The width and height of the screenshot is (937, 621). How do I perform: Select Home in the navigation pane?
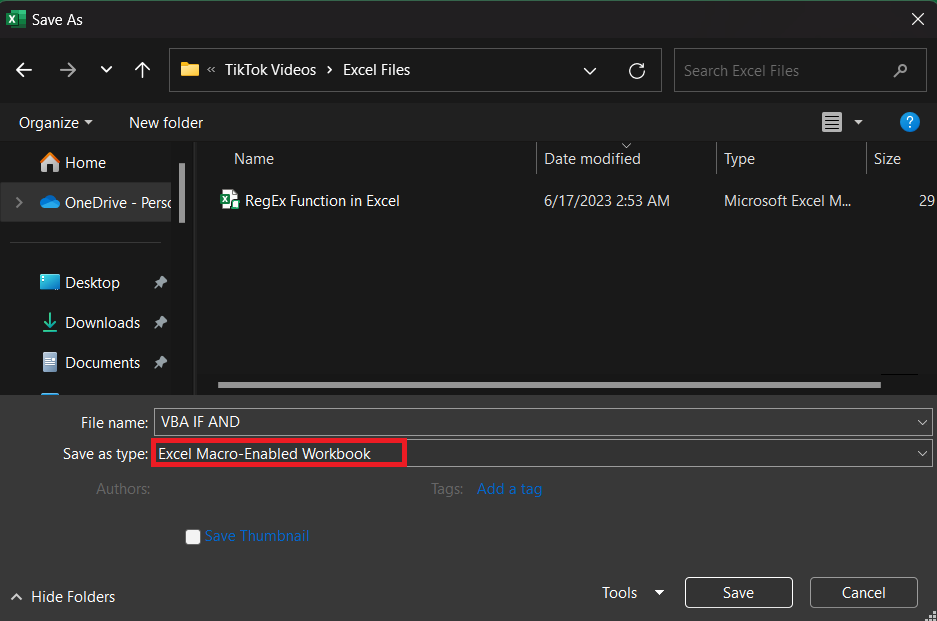(x=73, y=163)
